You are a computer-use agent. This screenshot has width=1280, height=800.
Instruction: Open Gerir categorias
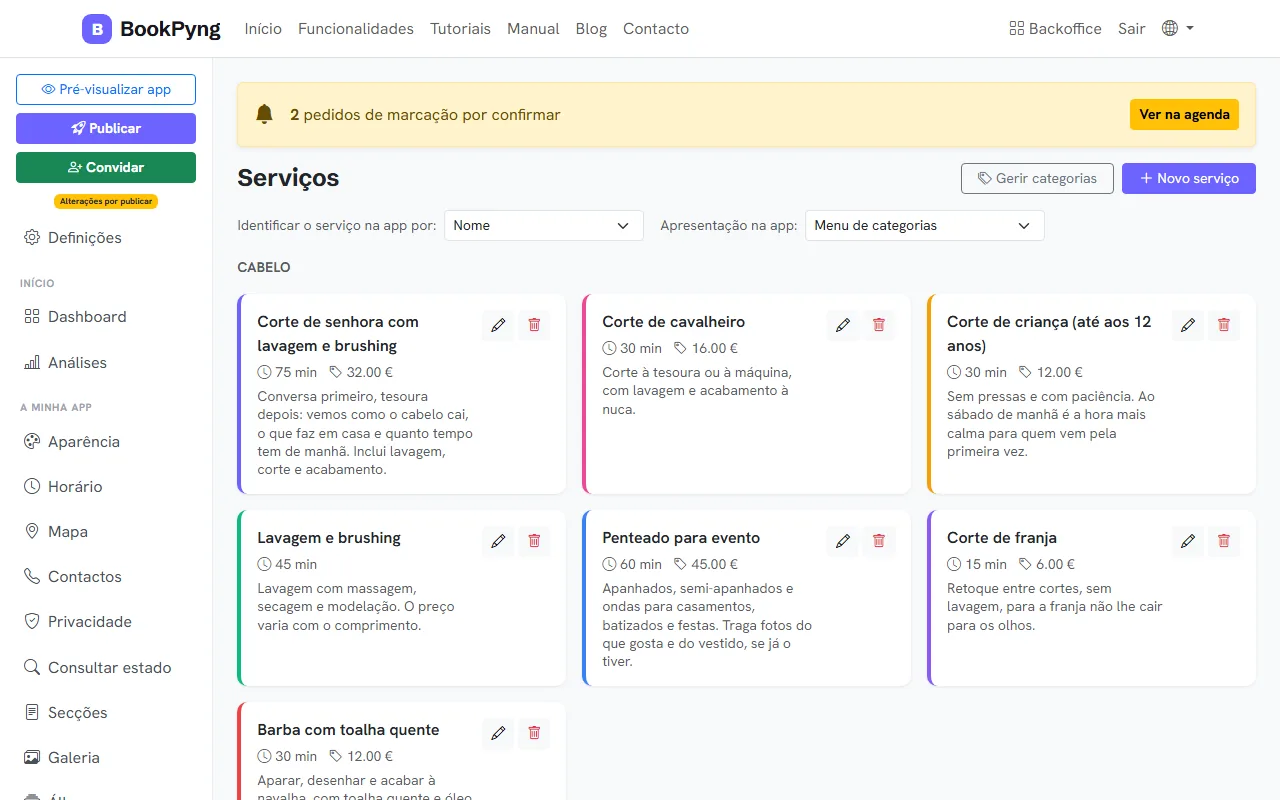[x=1037, y=178]
